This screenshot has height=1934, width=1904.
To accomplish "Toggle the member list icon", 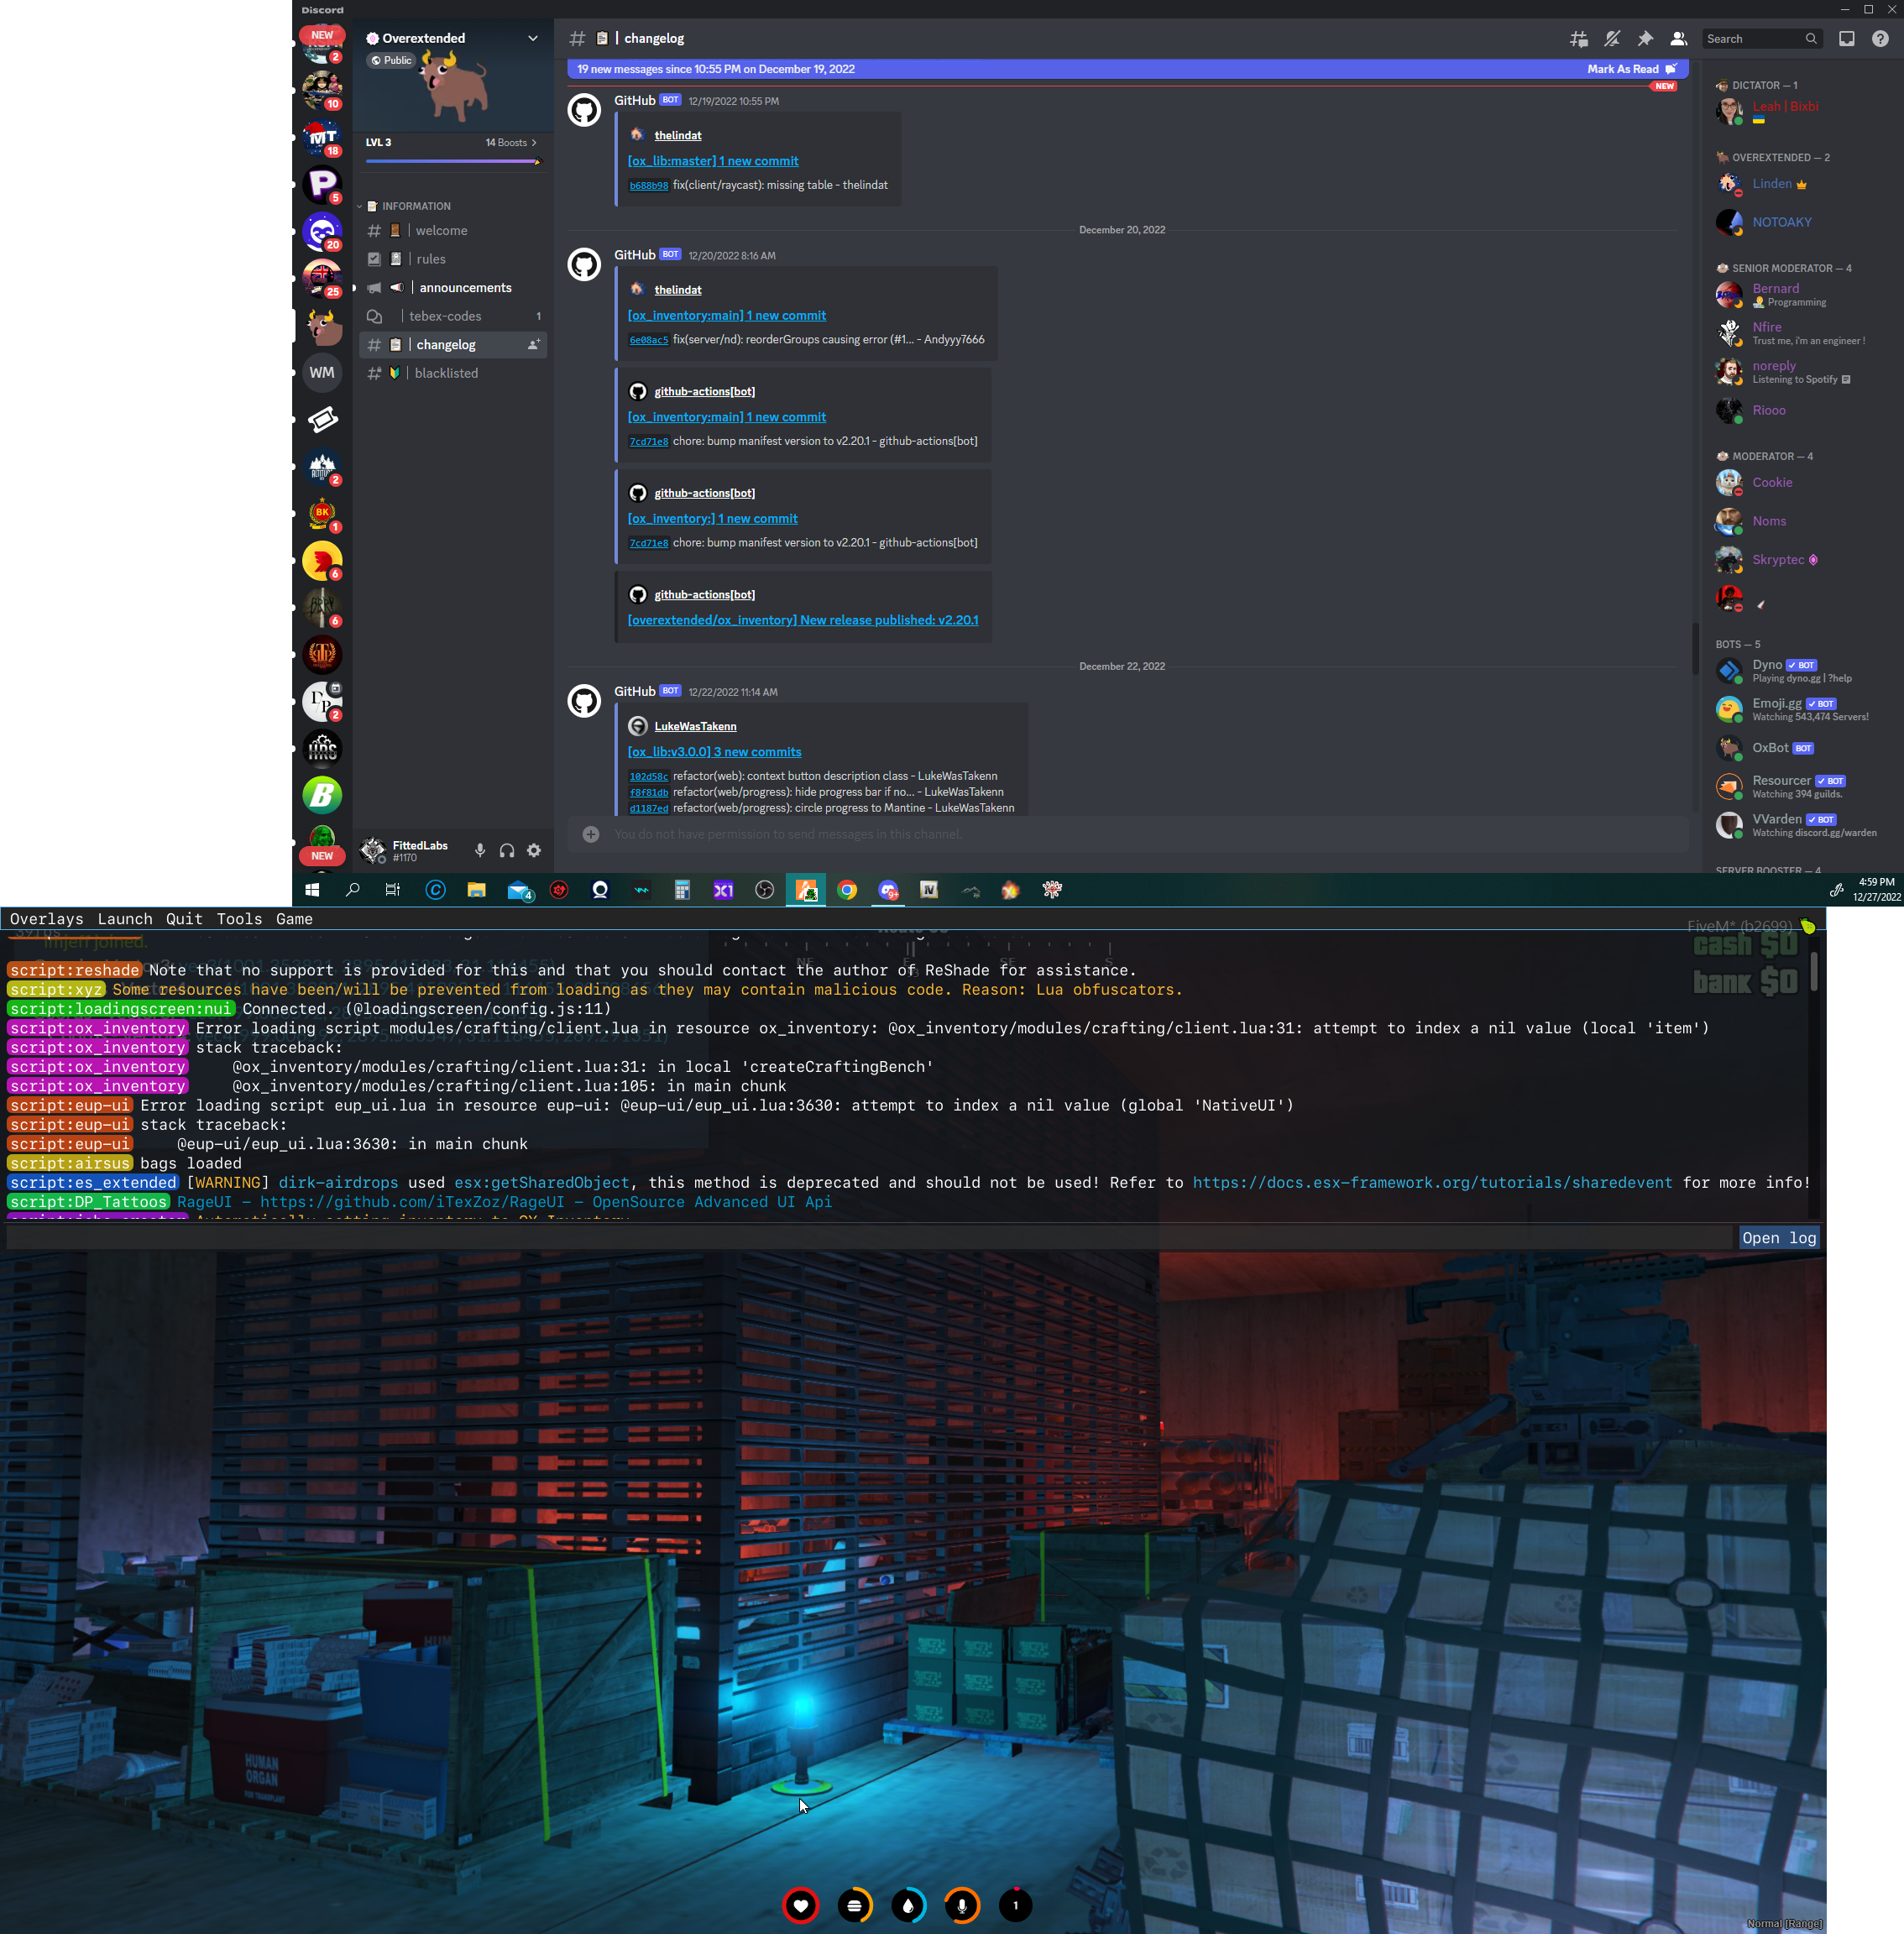I will pyautogui.click(x=1679, y=39).
